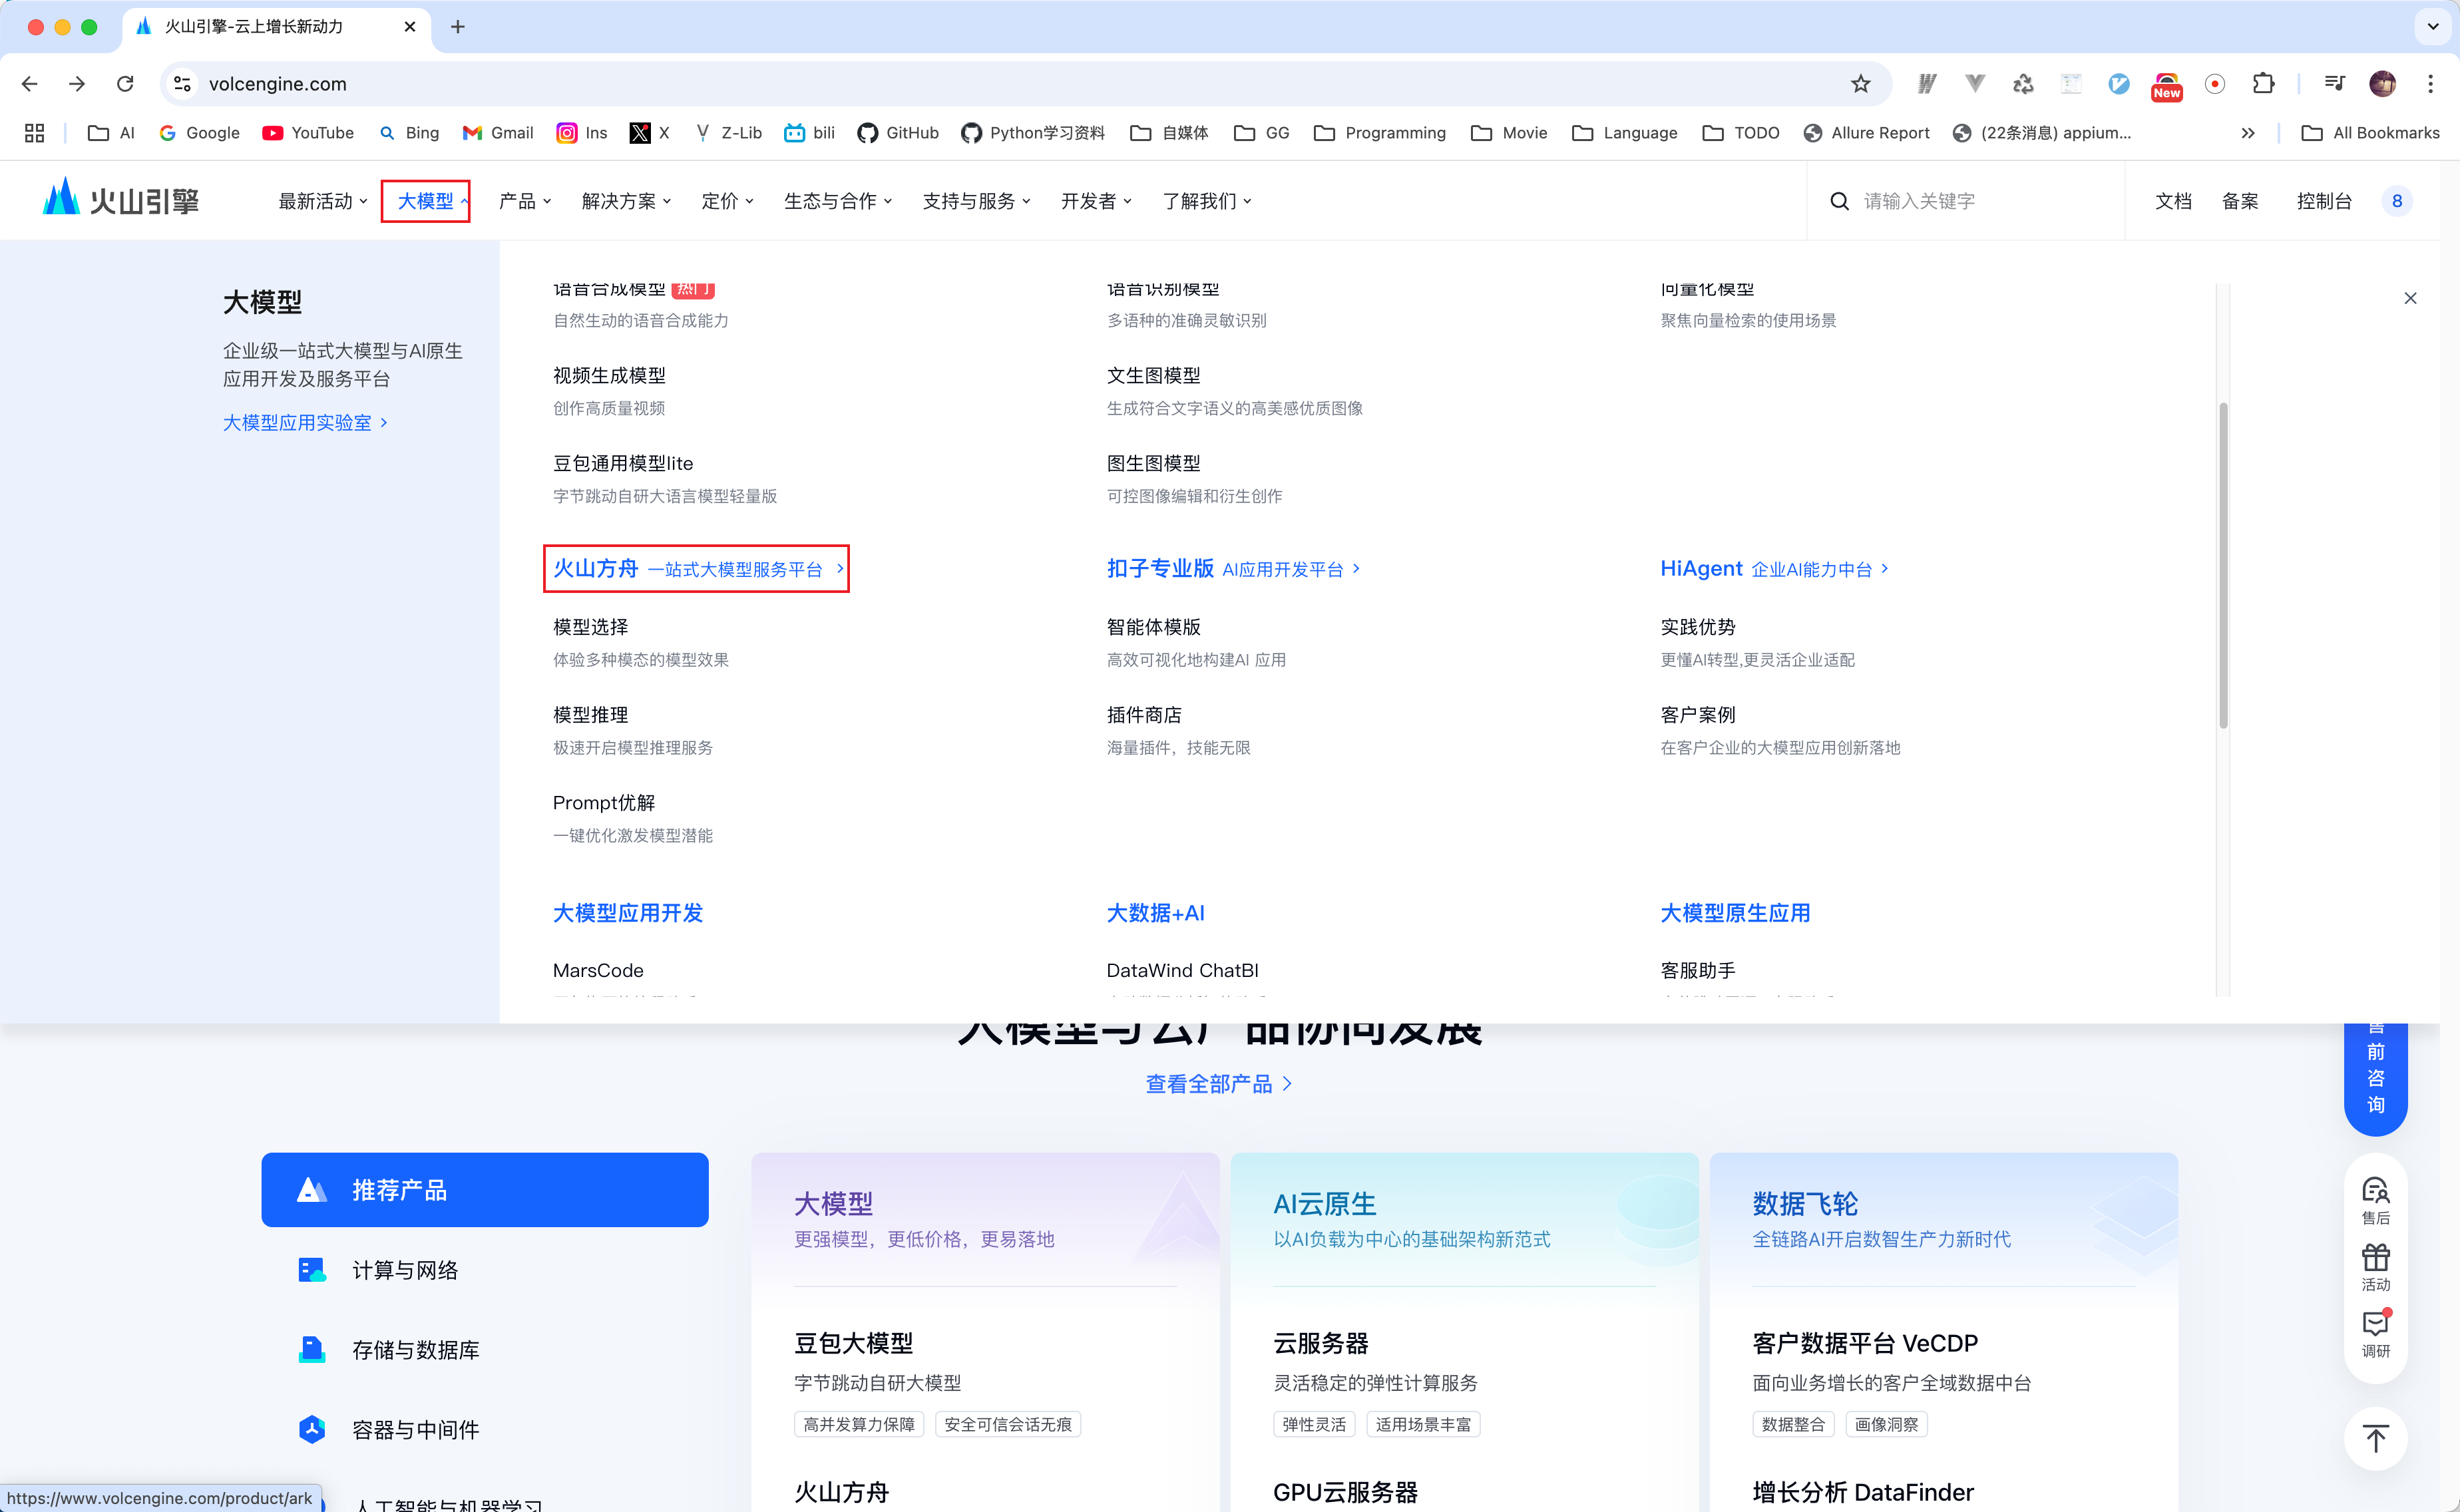Click the 调研 survey icon
The height and width of the screenshot is (1512, 2460).
point(2375,1334)
